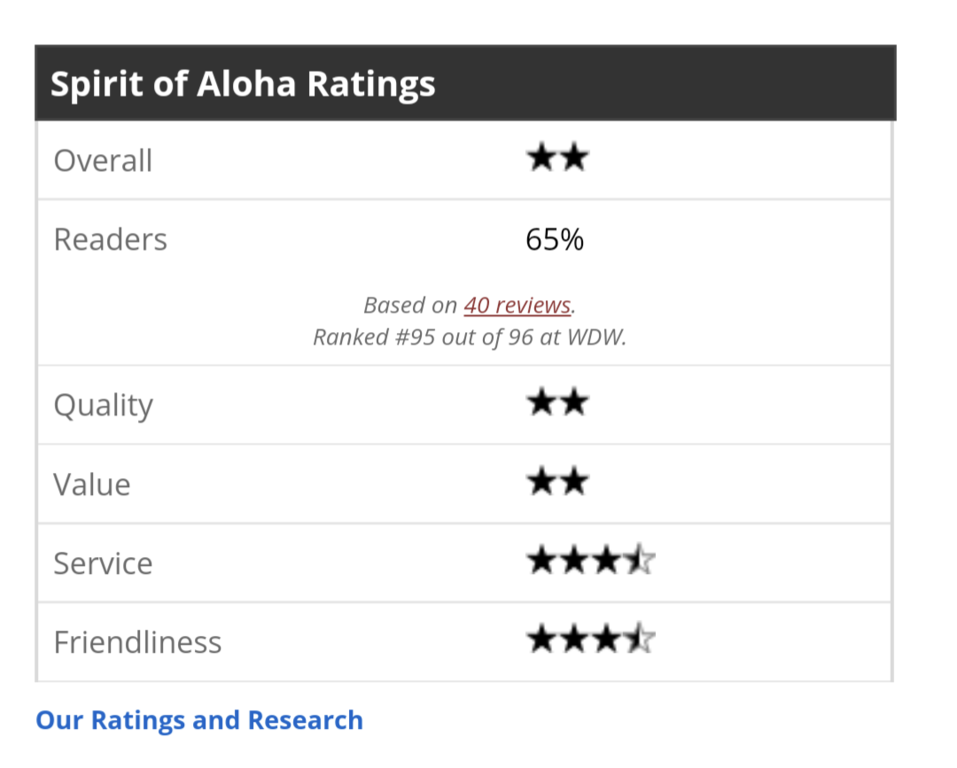The height and width of the screenshot is (768, 957).
Task: Open Our Ratings and Research link
Action: point(199,720)
